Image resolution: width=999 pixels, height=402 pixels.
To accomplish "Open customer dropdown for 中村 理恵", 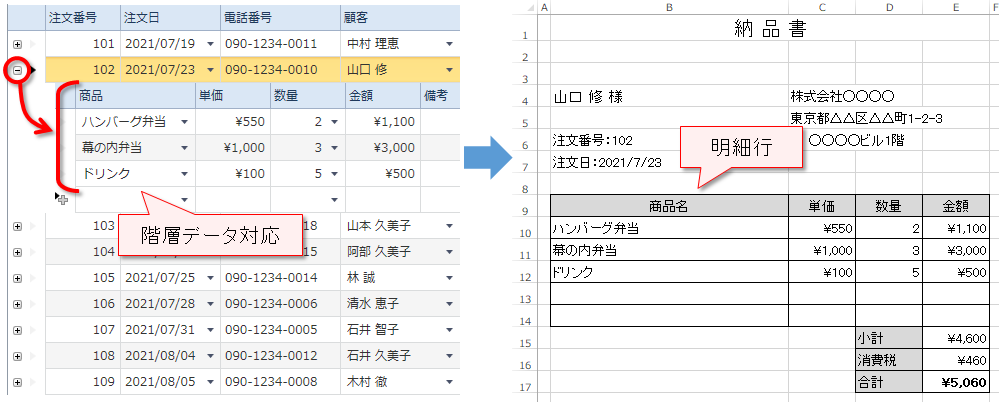I will point(451,44).
